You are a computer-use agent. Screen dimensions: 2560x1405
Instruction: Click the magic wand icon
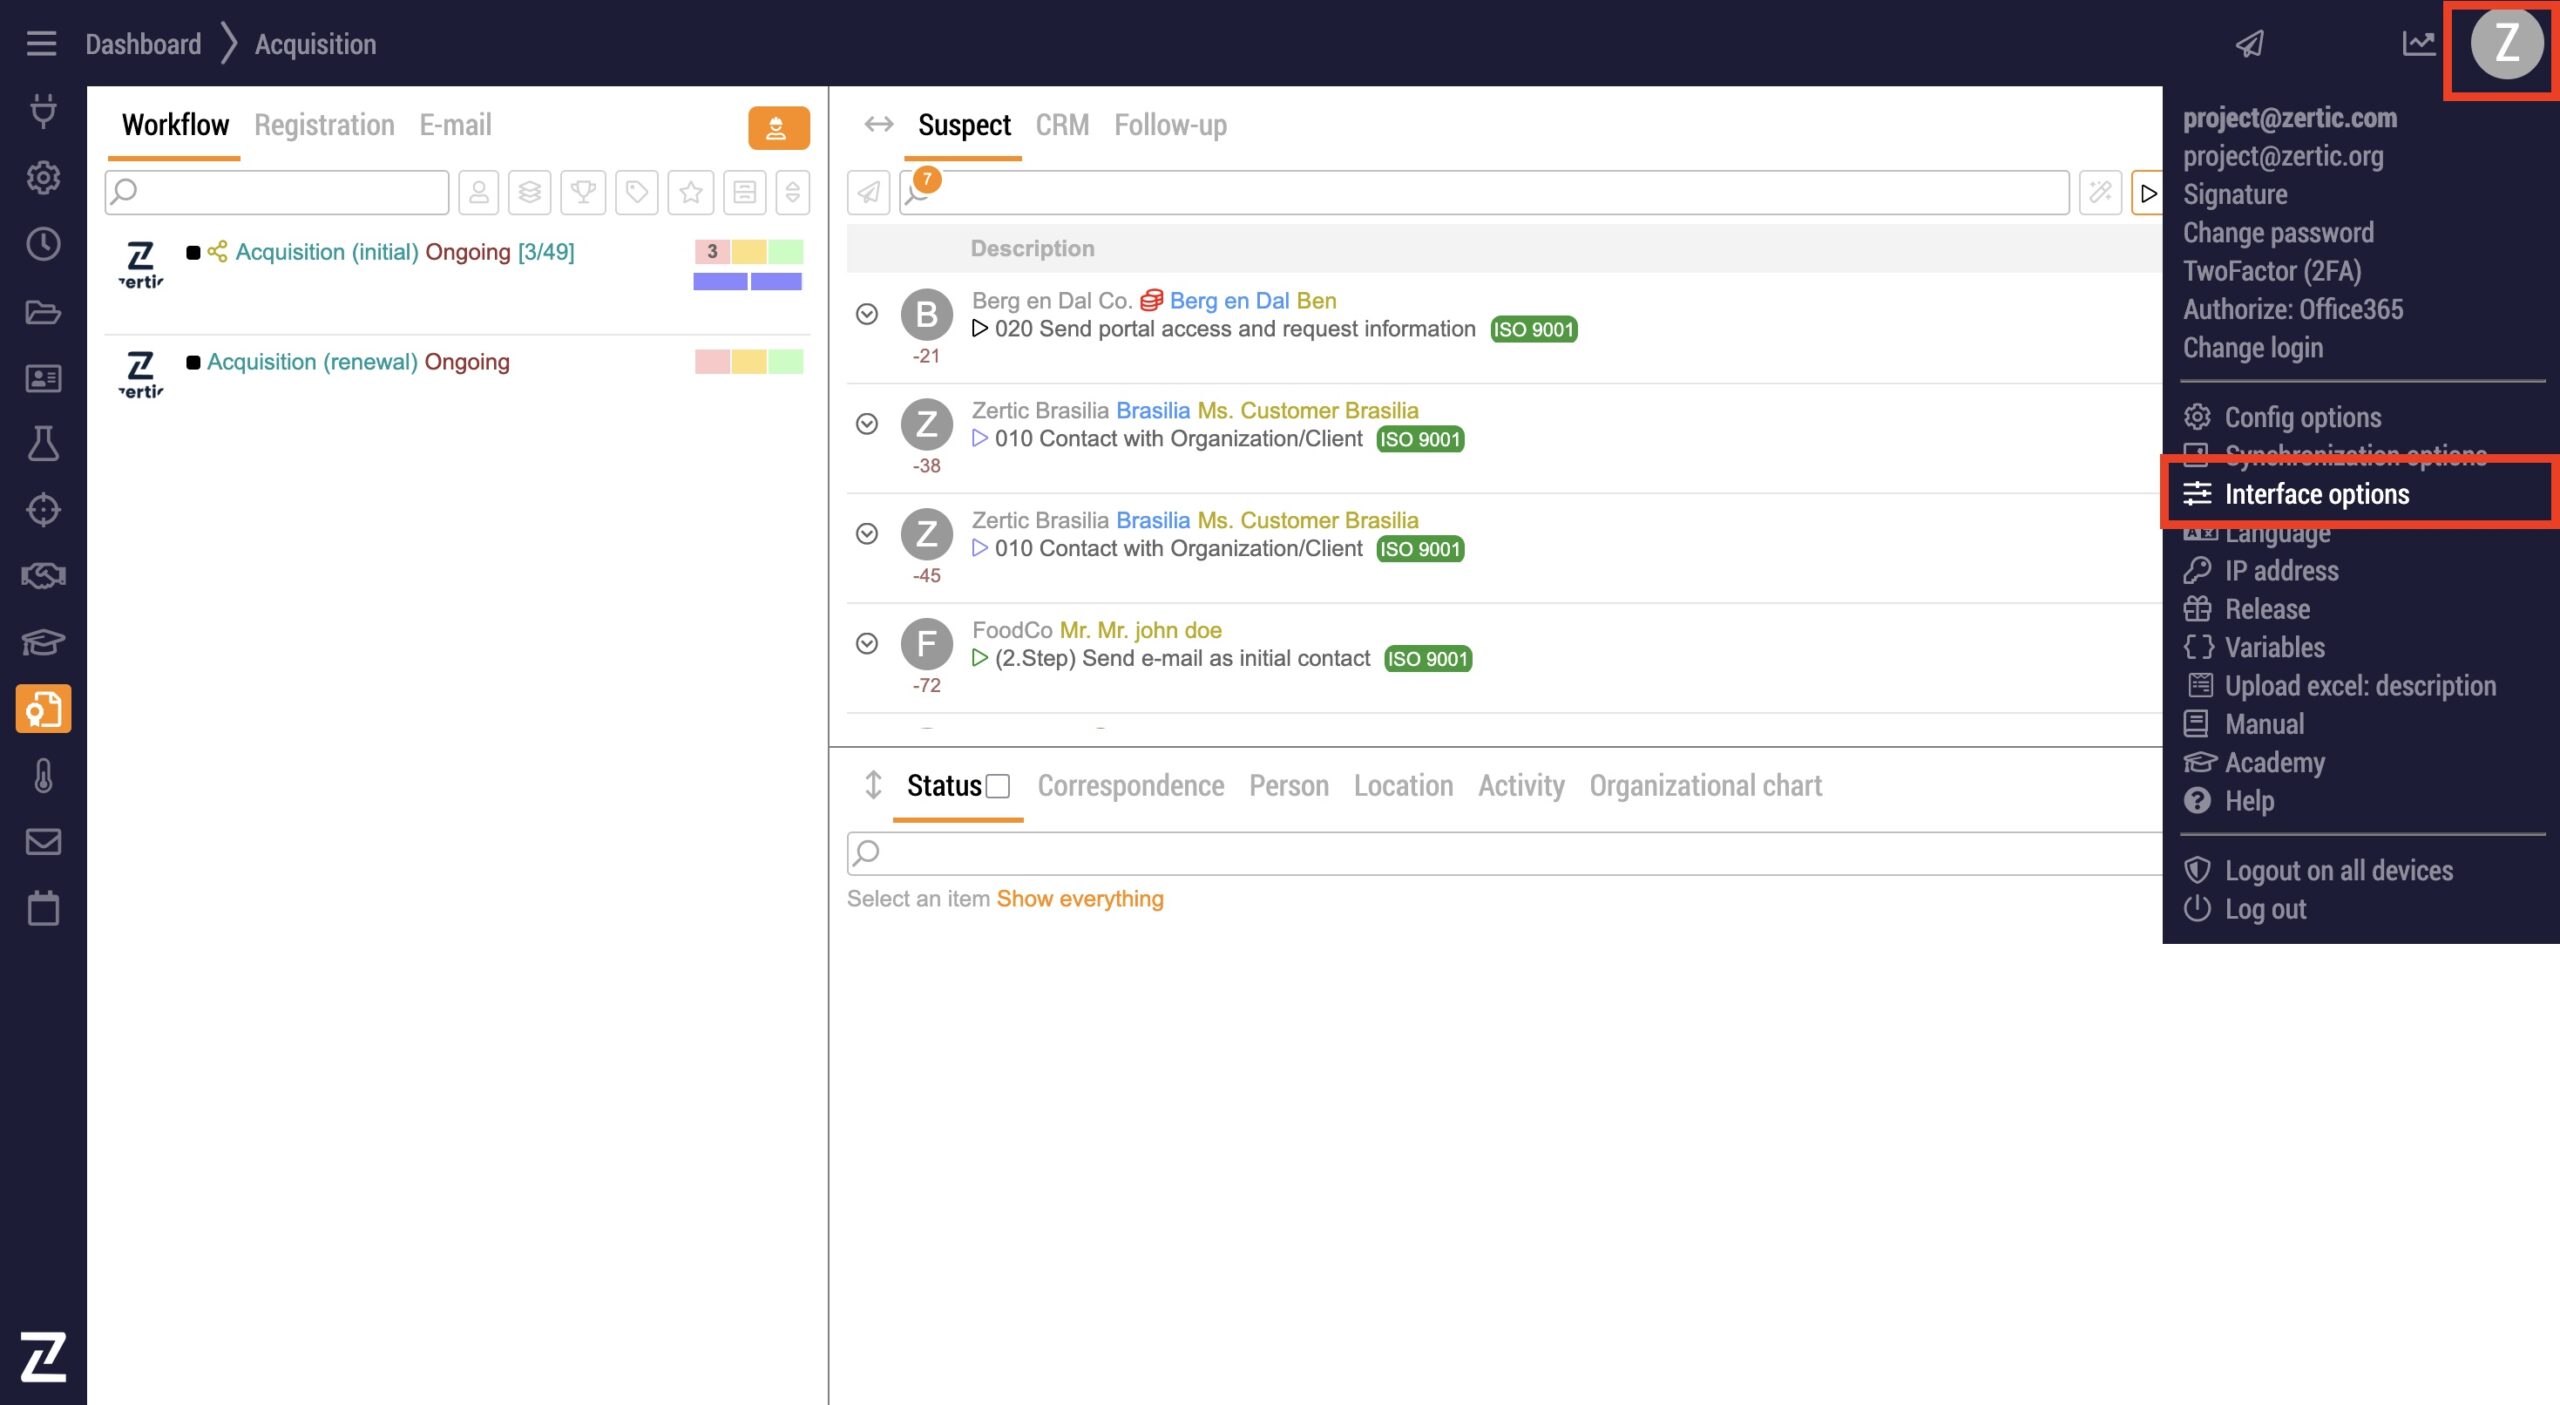click(x=2099, y=192)
